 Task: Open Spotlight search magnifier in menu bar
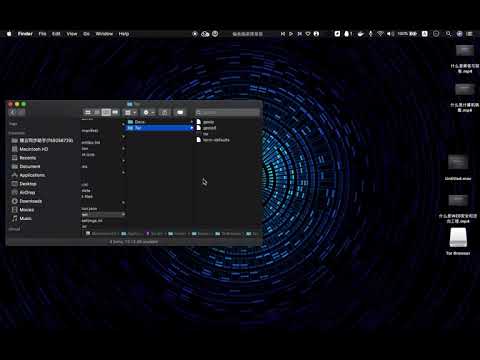click(448, 34)
